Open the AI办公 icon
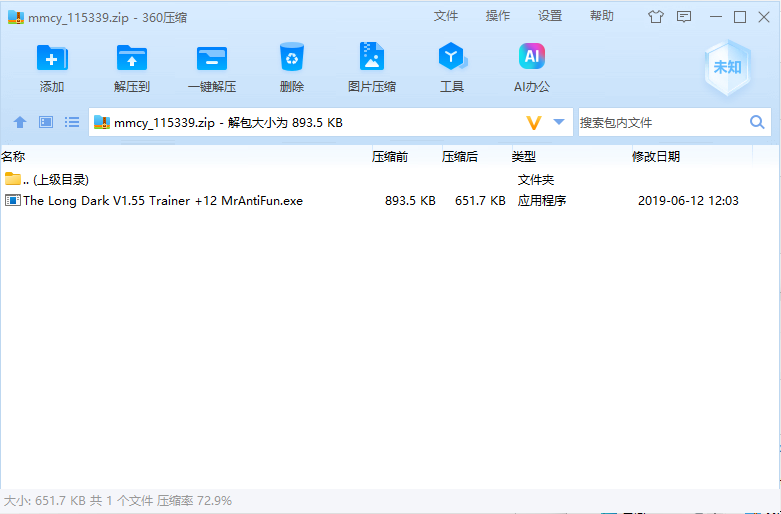Viewport: 781px width, 514px height. click(x=531, y=56)
